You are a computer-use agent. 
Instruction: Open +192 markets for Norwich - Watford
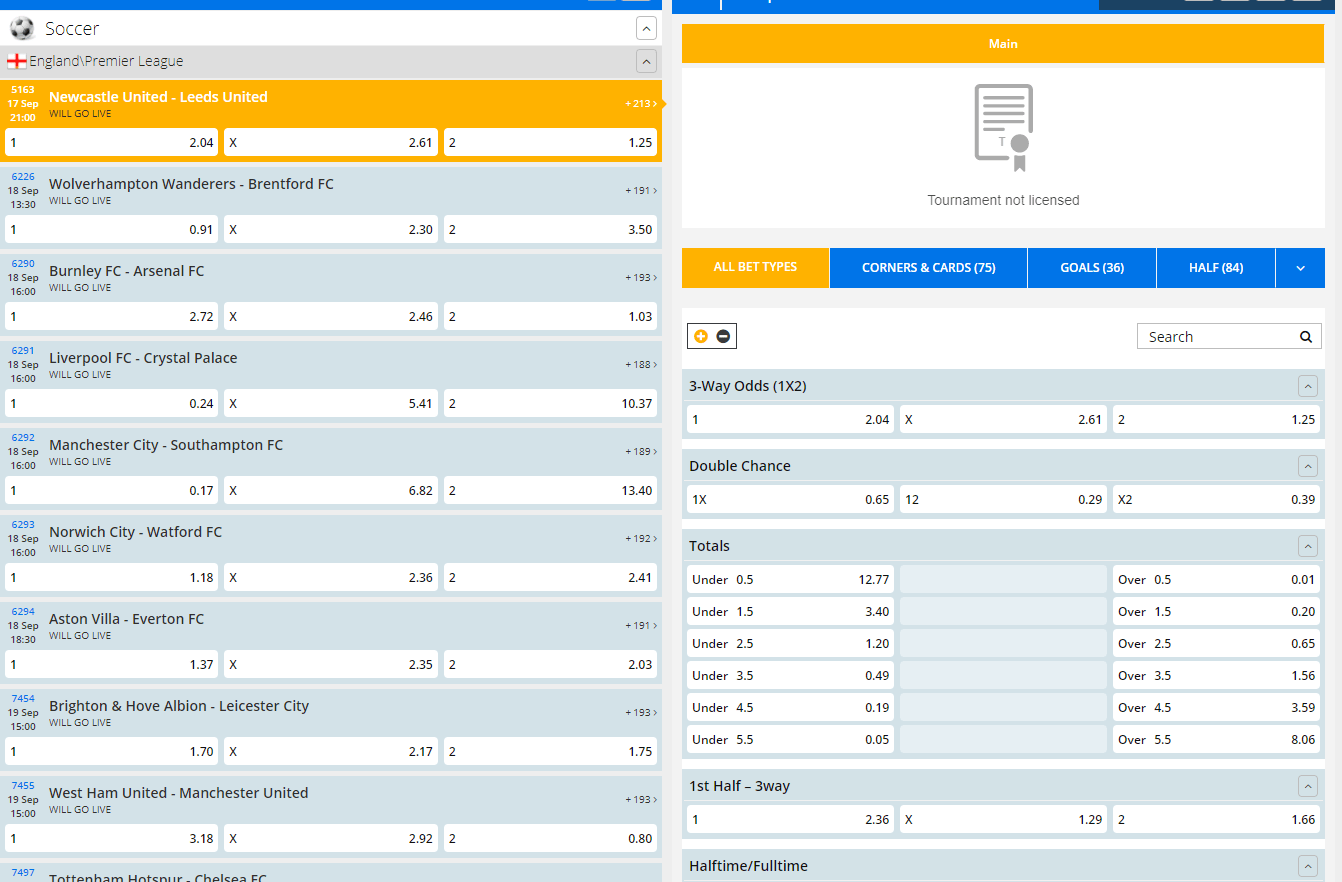[x=641, y=538]
